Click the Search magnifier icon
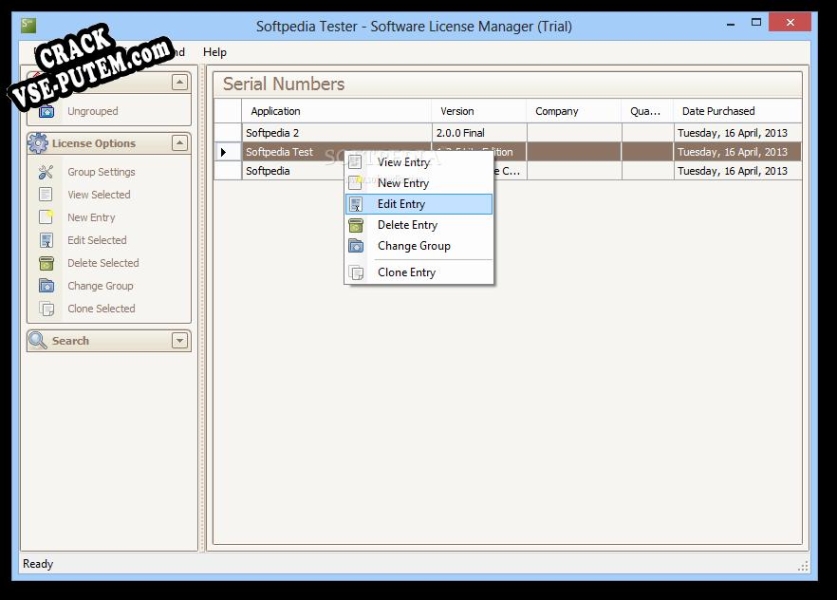 (x=38, y=340)
